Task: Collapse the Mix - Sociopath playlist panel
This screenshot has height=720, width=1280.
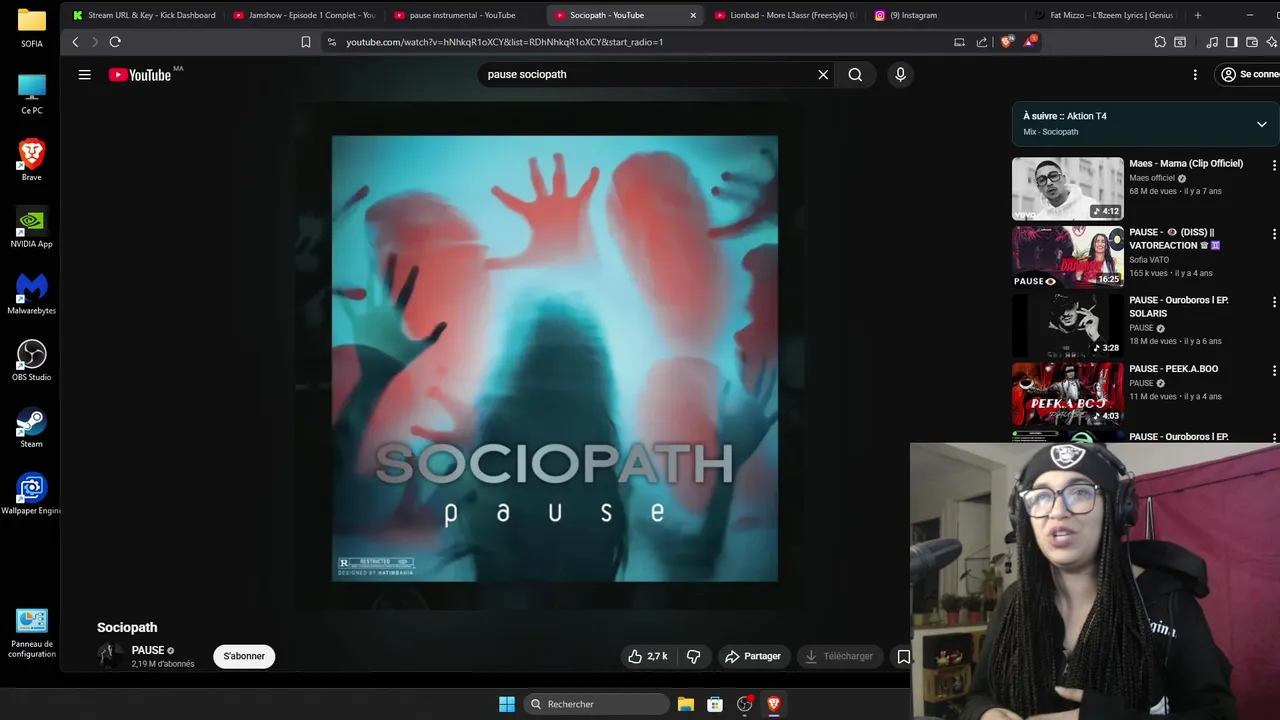Action: click(1262, 124)
